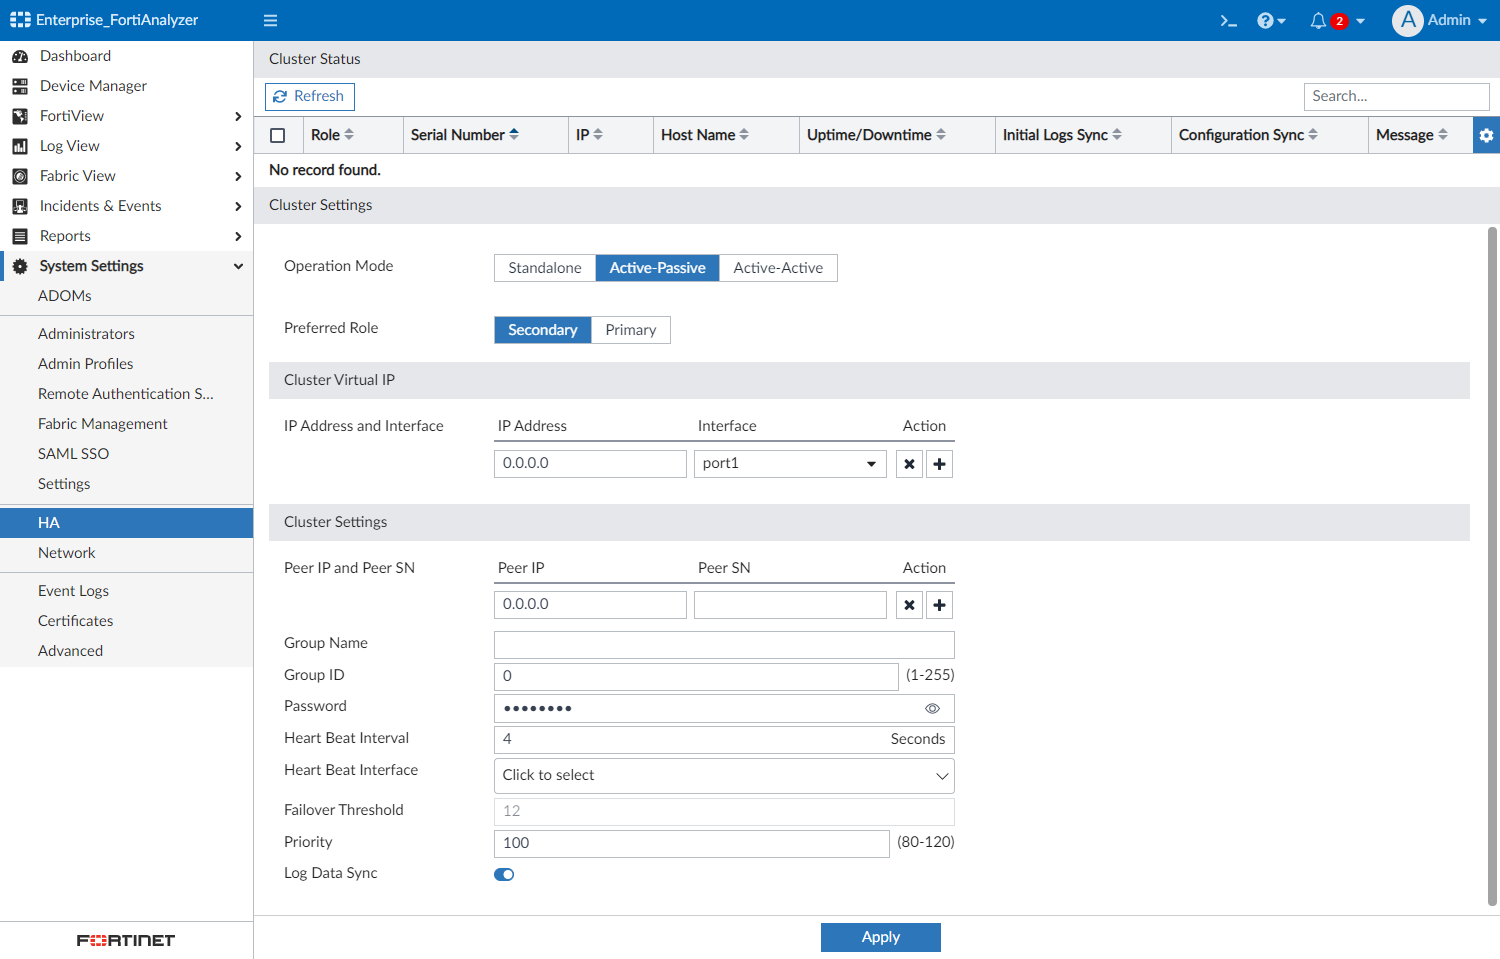The image size is (1500, 959).
Task: Toggle the Log Data Sync switch
Action: click(x=504, y=874)
